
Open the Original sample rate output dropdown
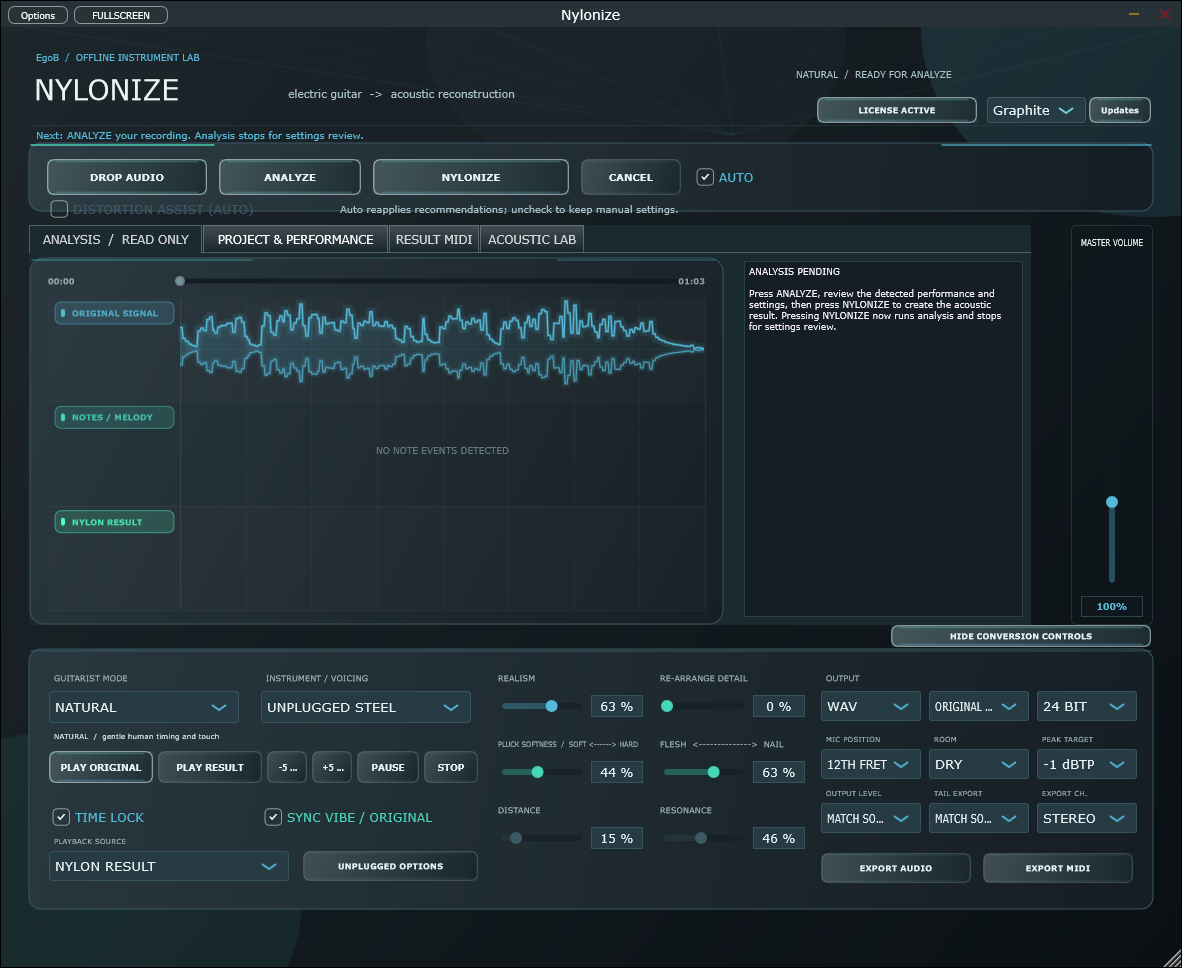(x=978, y=706)
